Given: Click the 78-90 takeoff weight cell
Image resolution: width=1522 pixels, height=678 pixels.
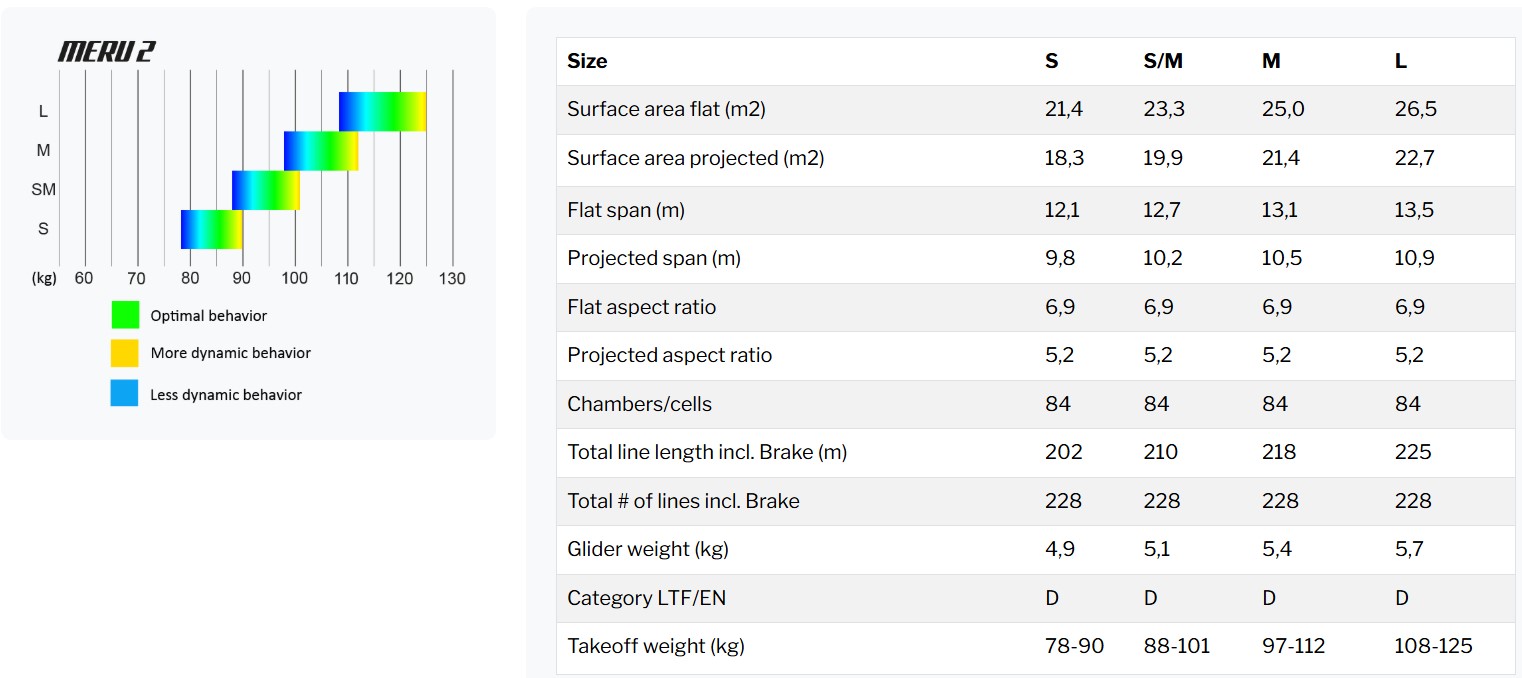Looking at the screenshot, I should pyautogui.click(x=1074, y=646).
